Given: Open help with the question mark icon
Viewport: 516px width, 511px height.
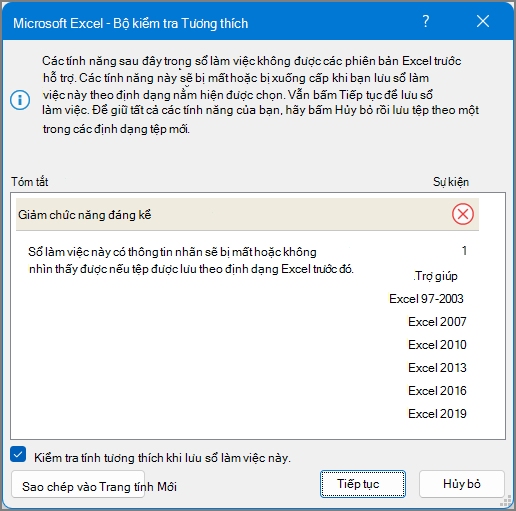Looking at the screenshot, I should (426, 21).
